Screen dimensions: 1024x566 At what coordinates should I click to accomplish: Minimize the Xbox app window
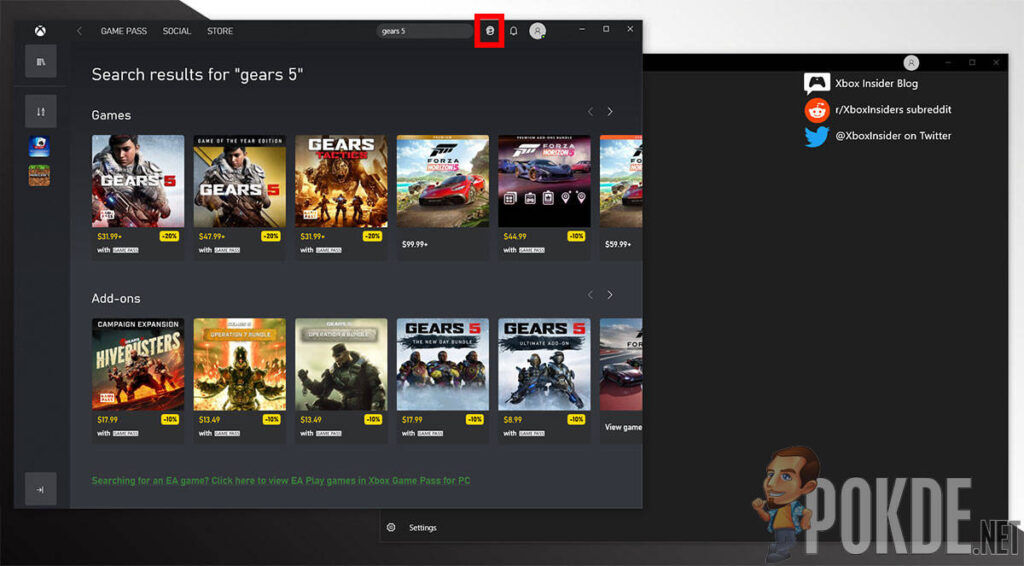582,29
